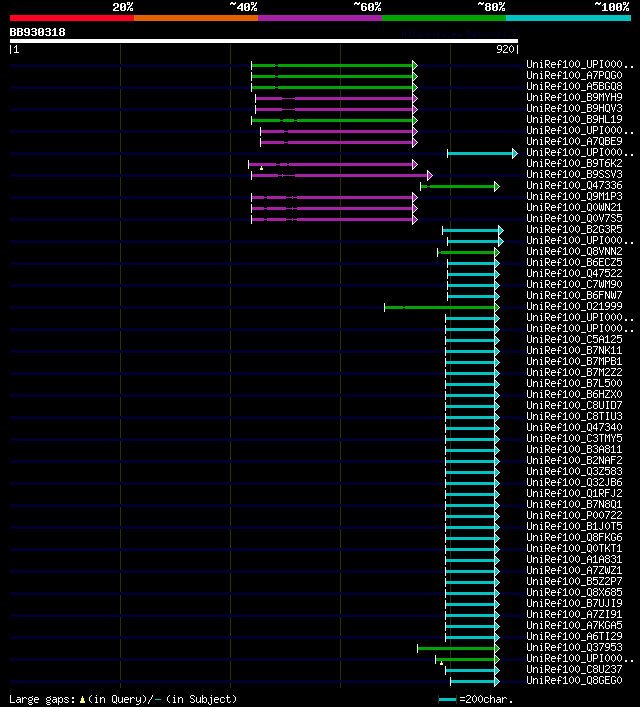Open hit UniRef100_C8U237

[574, 670]
